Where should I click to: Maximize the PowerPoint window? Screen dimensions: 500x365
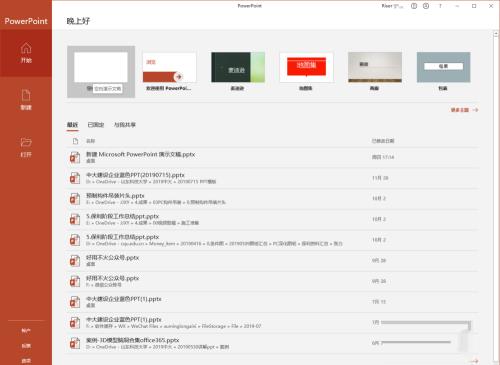click(x=474, y=6)
